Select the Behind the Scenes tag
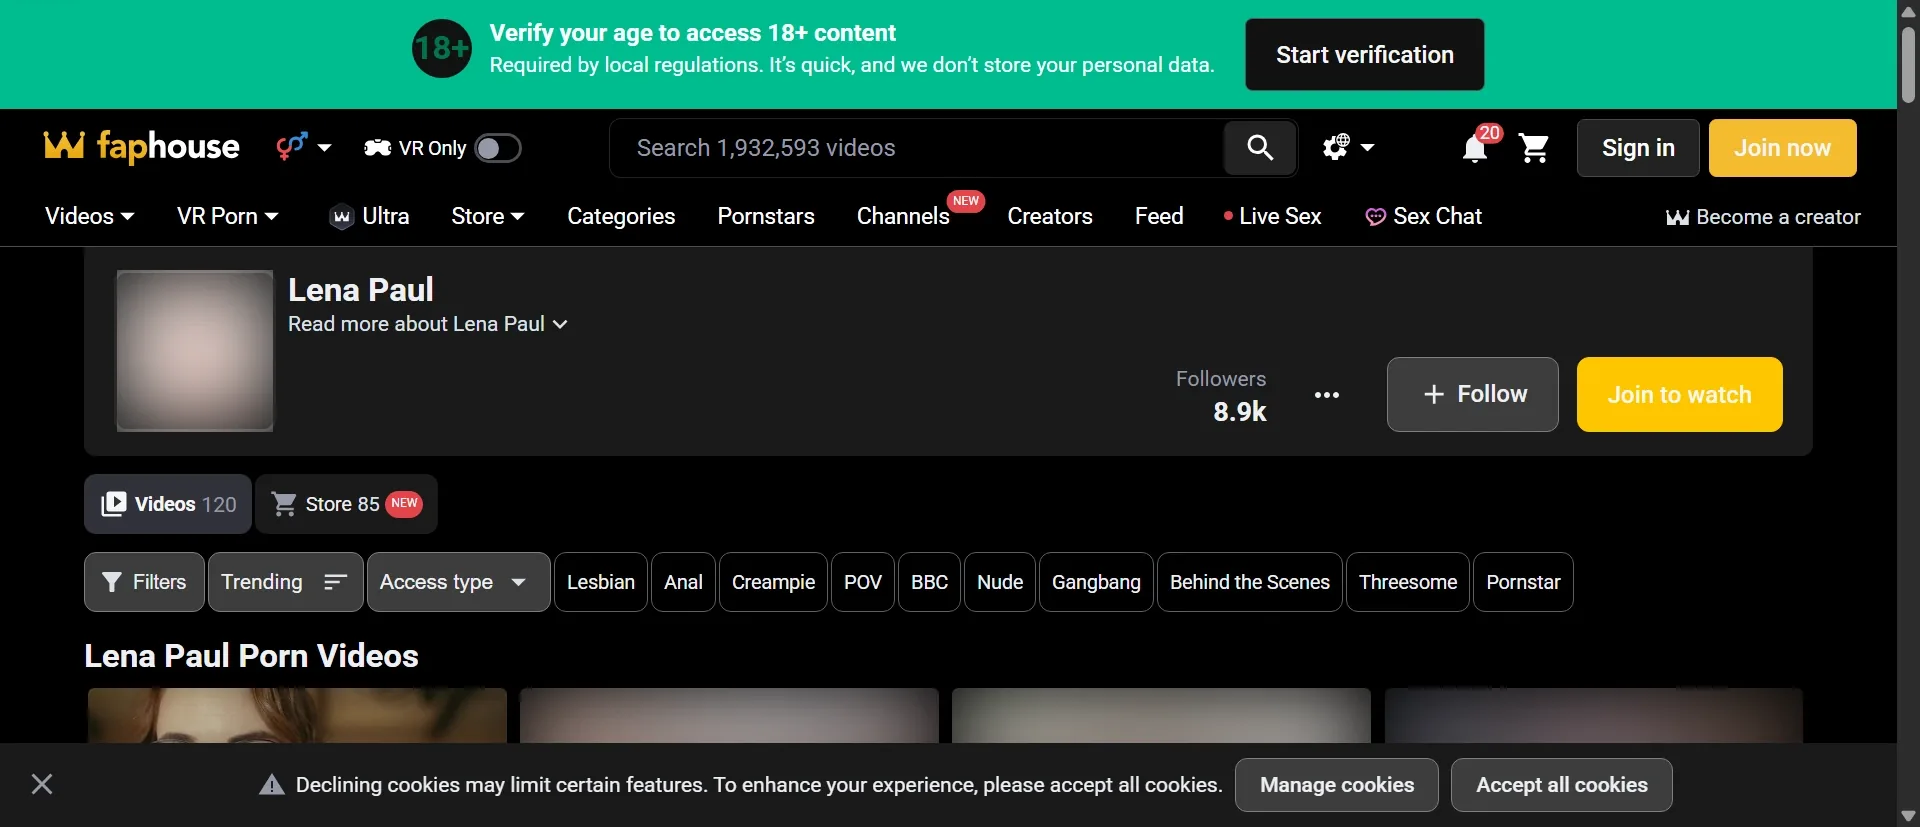The height and width of the screenshot is (827, 1920). [x=1250, y=582]
